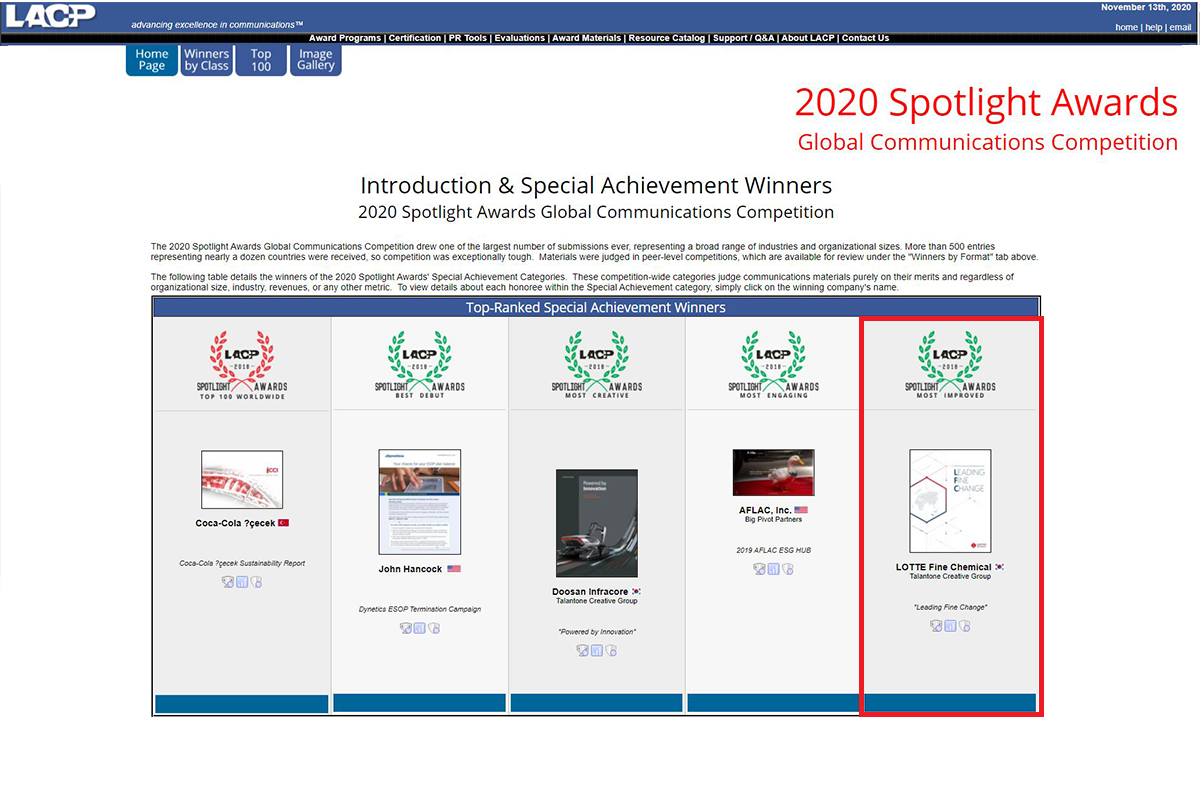Click "2020 Spotlight Awards" red heading

click(986, 103)
